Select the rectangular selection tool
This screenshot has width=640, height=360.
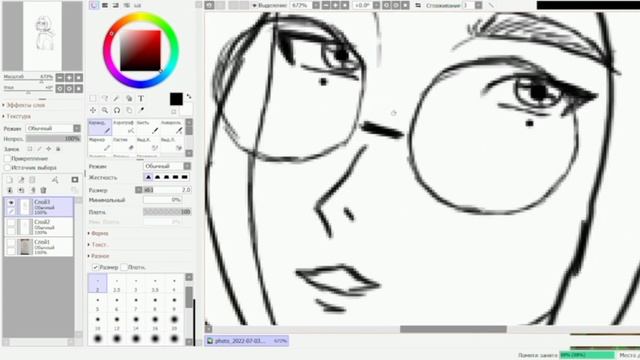coord(93,98)
